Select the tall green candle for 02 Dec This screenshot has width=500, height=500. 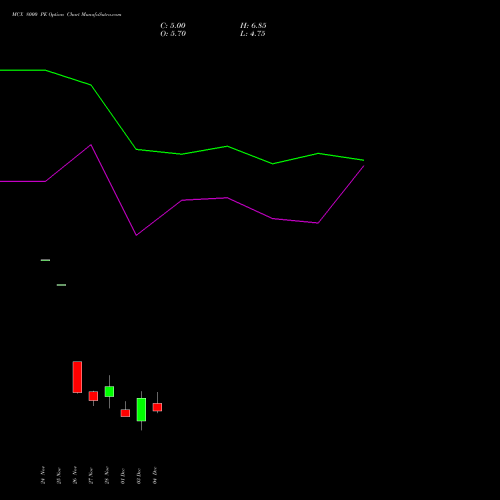pyautogui.click(x=141, y=410)
